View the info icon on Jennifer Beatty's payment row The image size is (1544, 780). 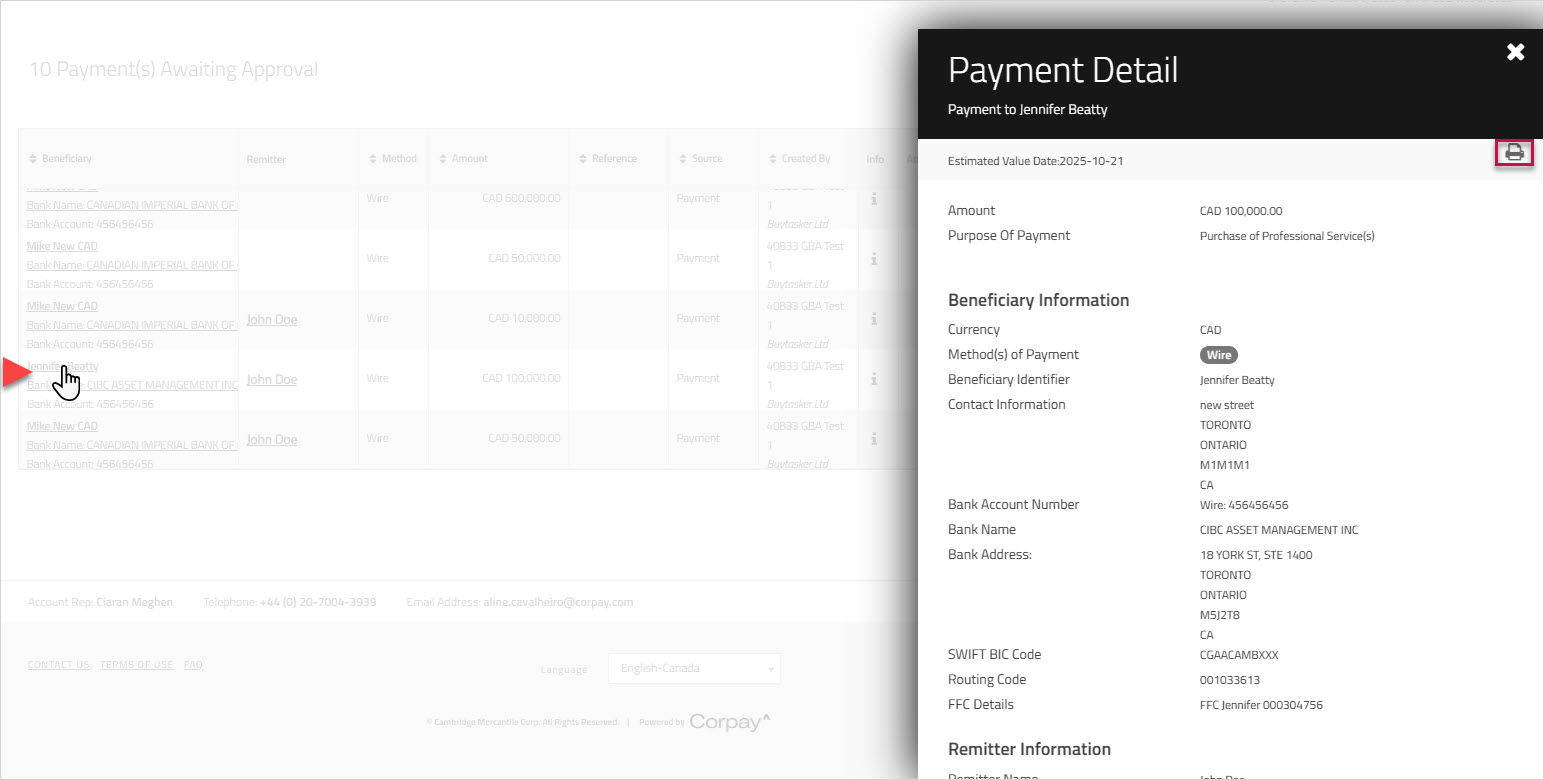pos(875,380)
